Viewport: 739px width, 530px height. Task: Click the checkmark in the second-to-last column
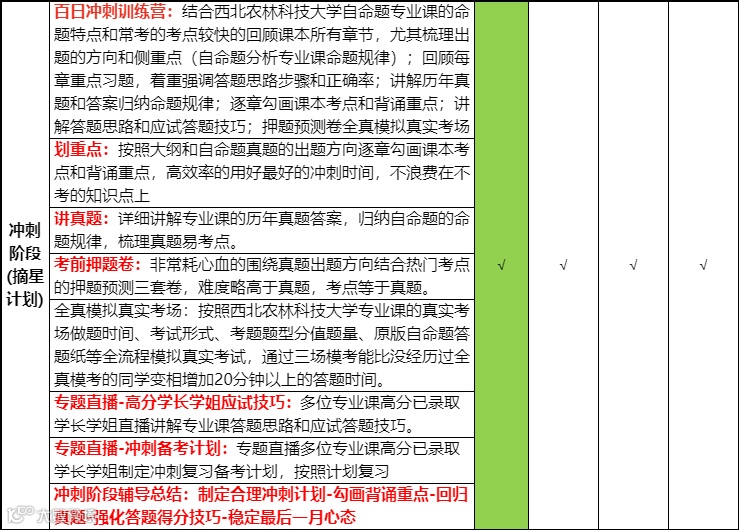633,265
